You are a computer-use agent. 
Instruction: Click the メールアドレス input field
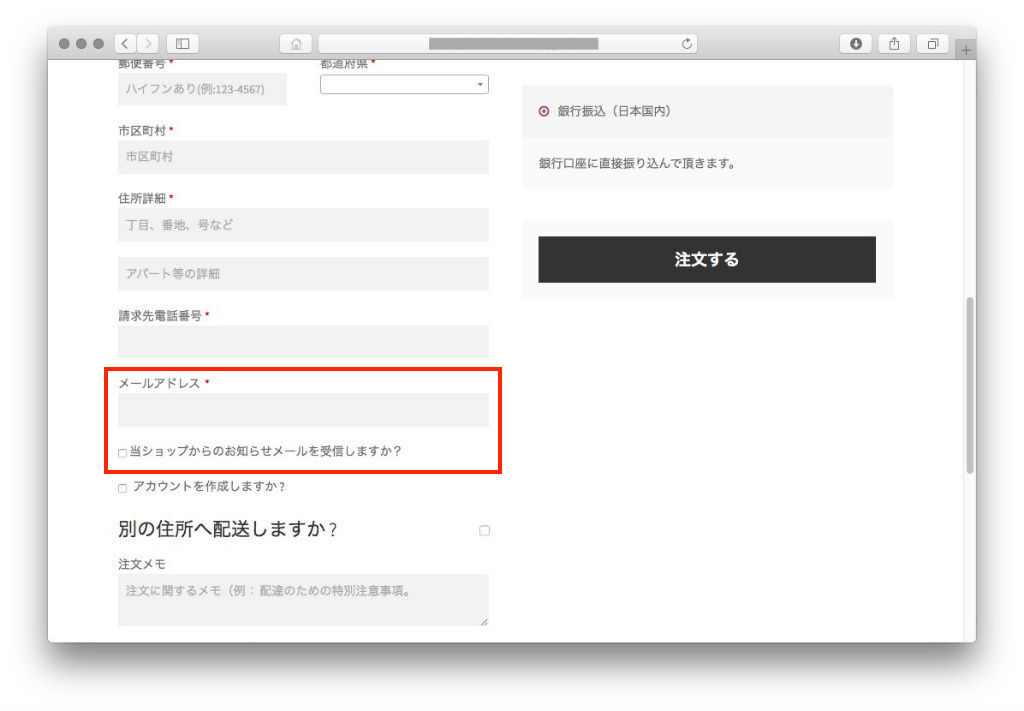click(303, 410)
